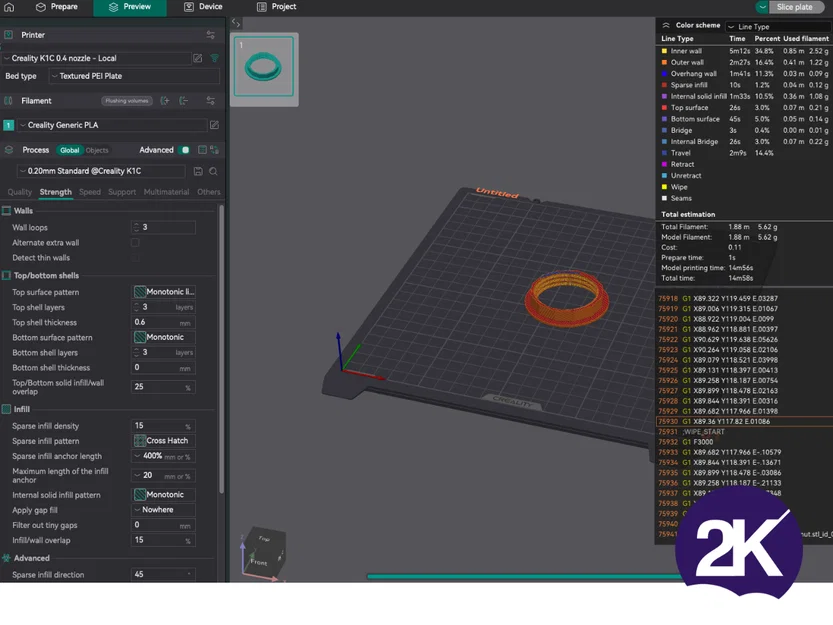Switch to the Prepare tab
The height and width of the screenshot is (625, 833).
point(56,7)
